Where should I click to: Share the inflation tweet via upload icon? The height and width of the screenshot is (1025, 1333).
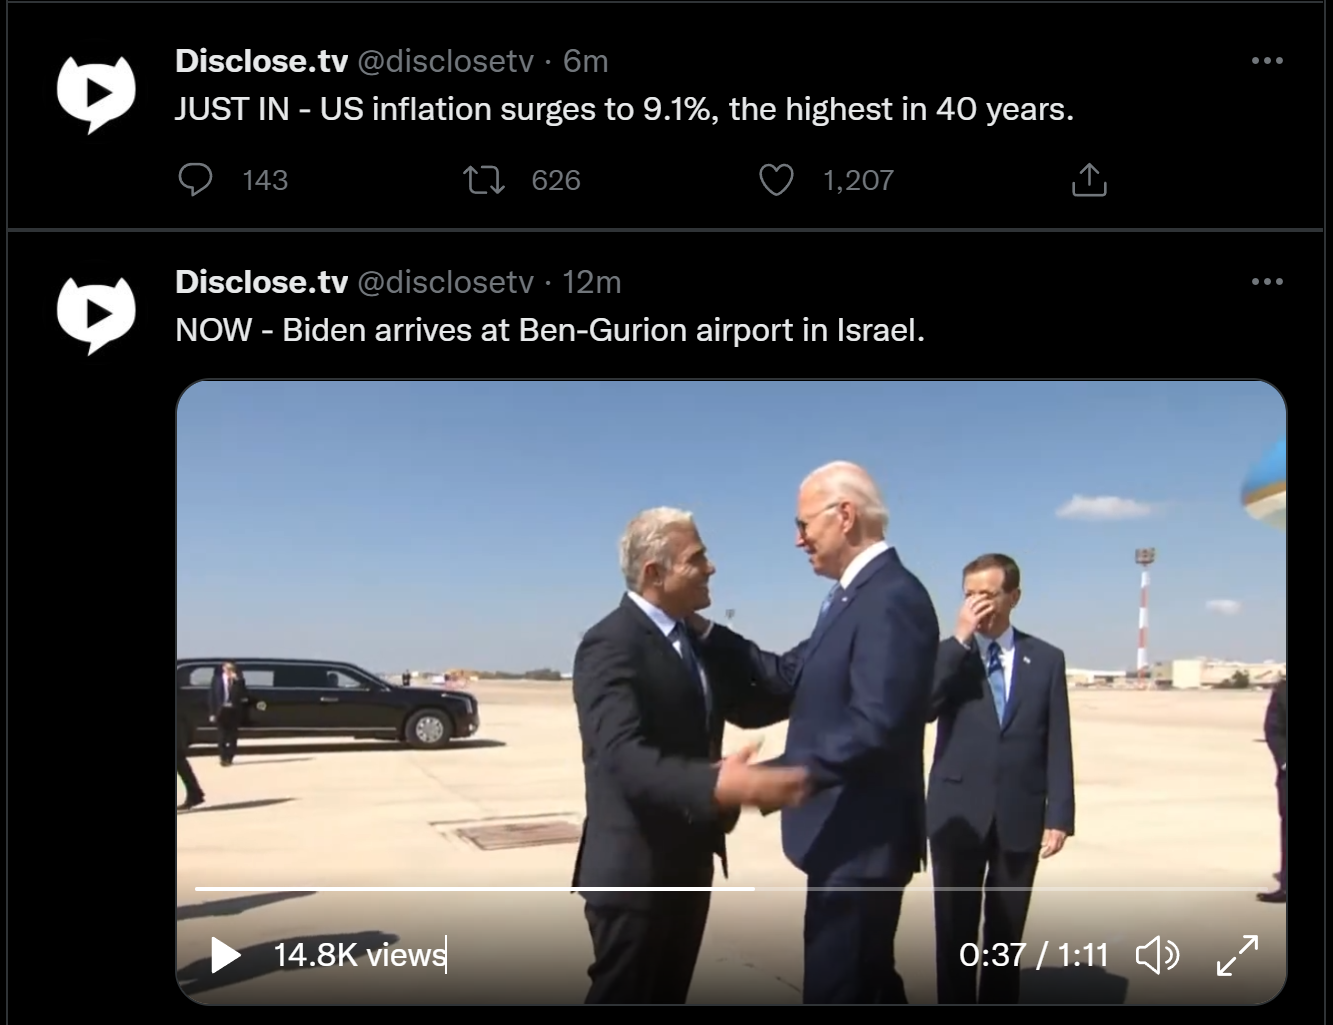coord(1089,180)
